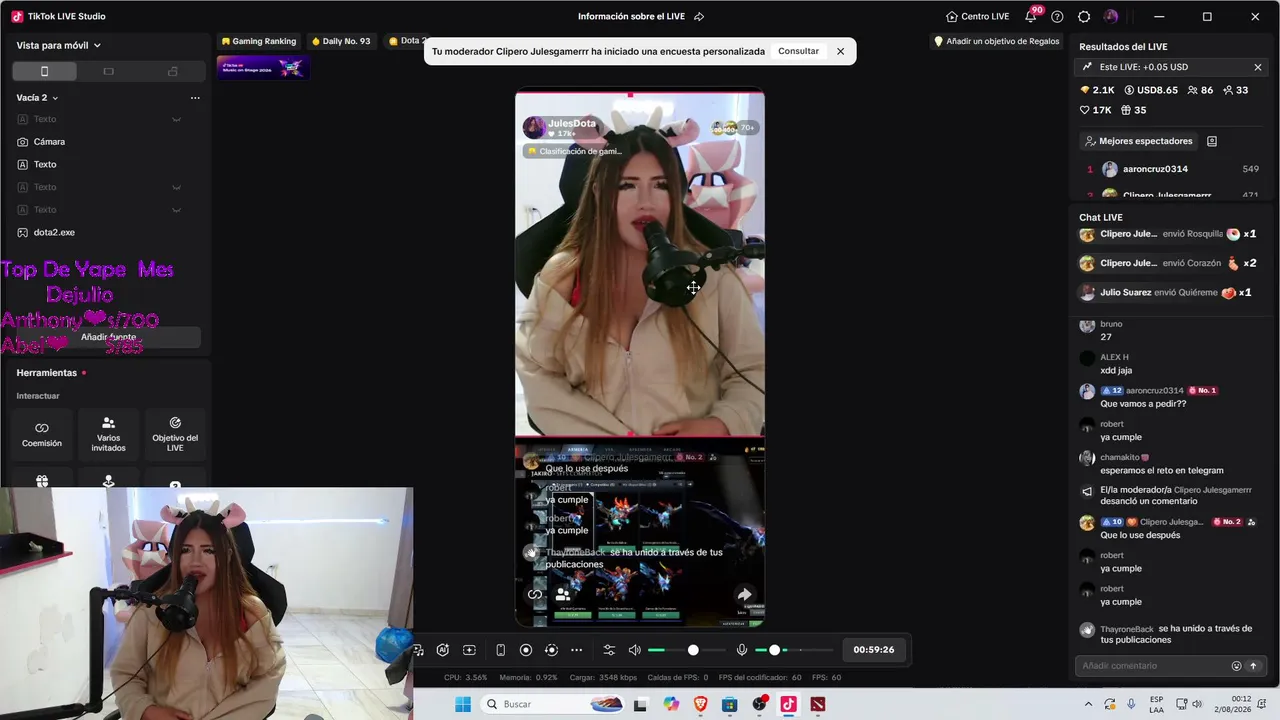Click the live timer 00:59:26
1280x720 pixels.
coord(874,650)
